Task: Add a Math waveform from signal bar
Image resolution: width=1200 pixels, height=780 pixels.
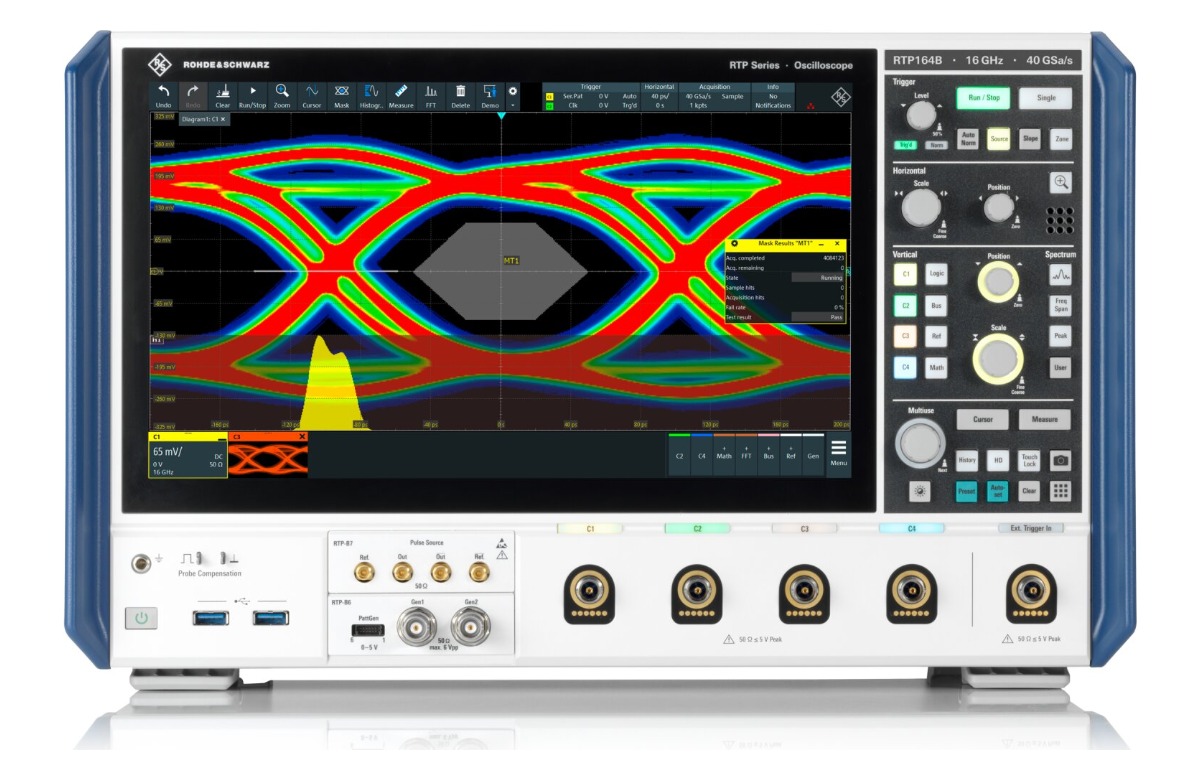Action: click(x=724, y=453)
